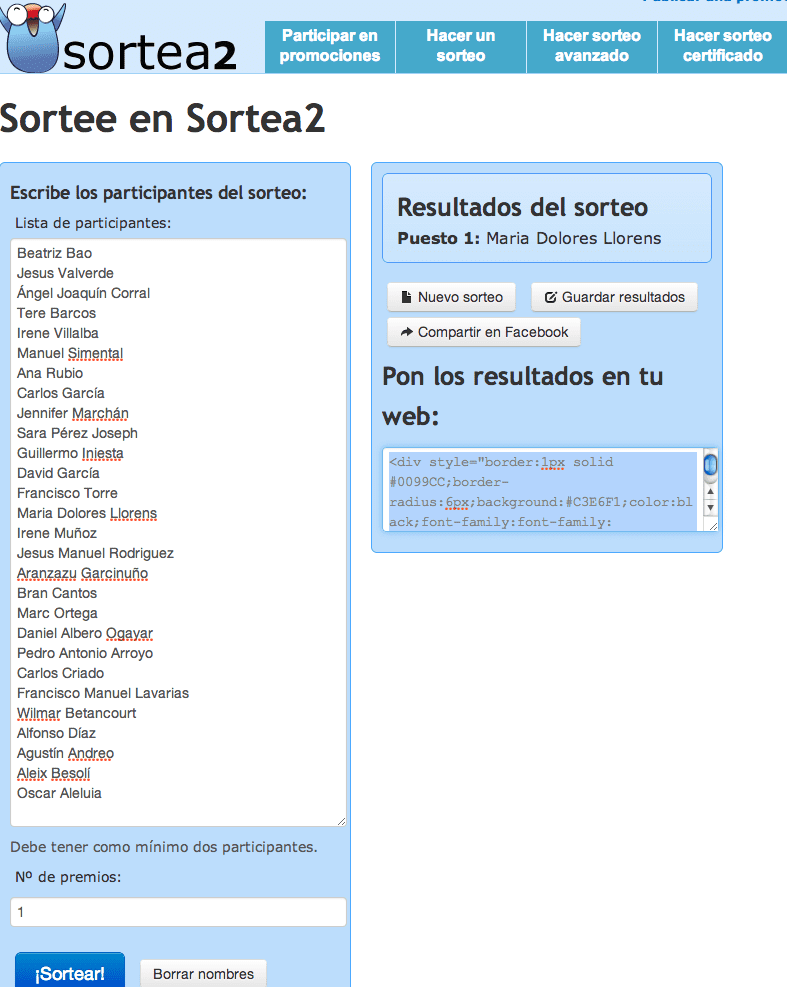Click the name 'Ángel Joaquín Corral'
This screenshot has width=787, height=987.
coord(83,293)
